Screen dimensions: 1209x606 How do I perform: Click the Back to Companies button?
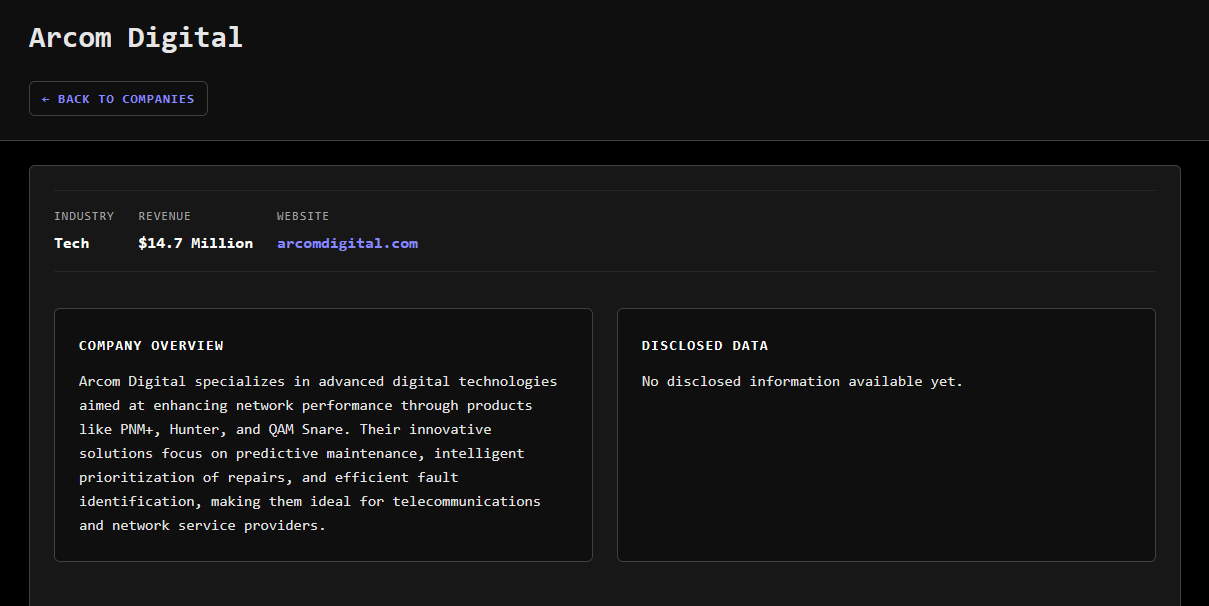pyautogui.click(x=118, y=99)
